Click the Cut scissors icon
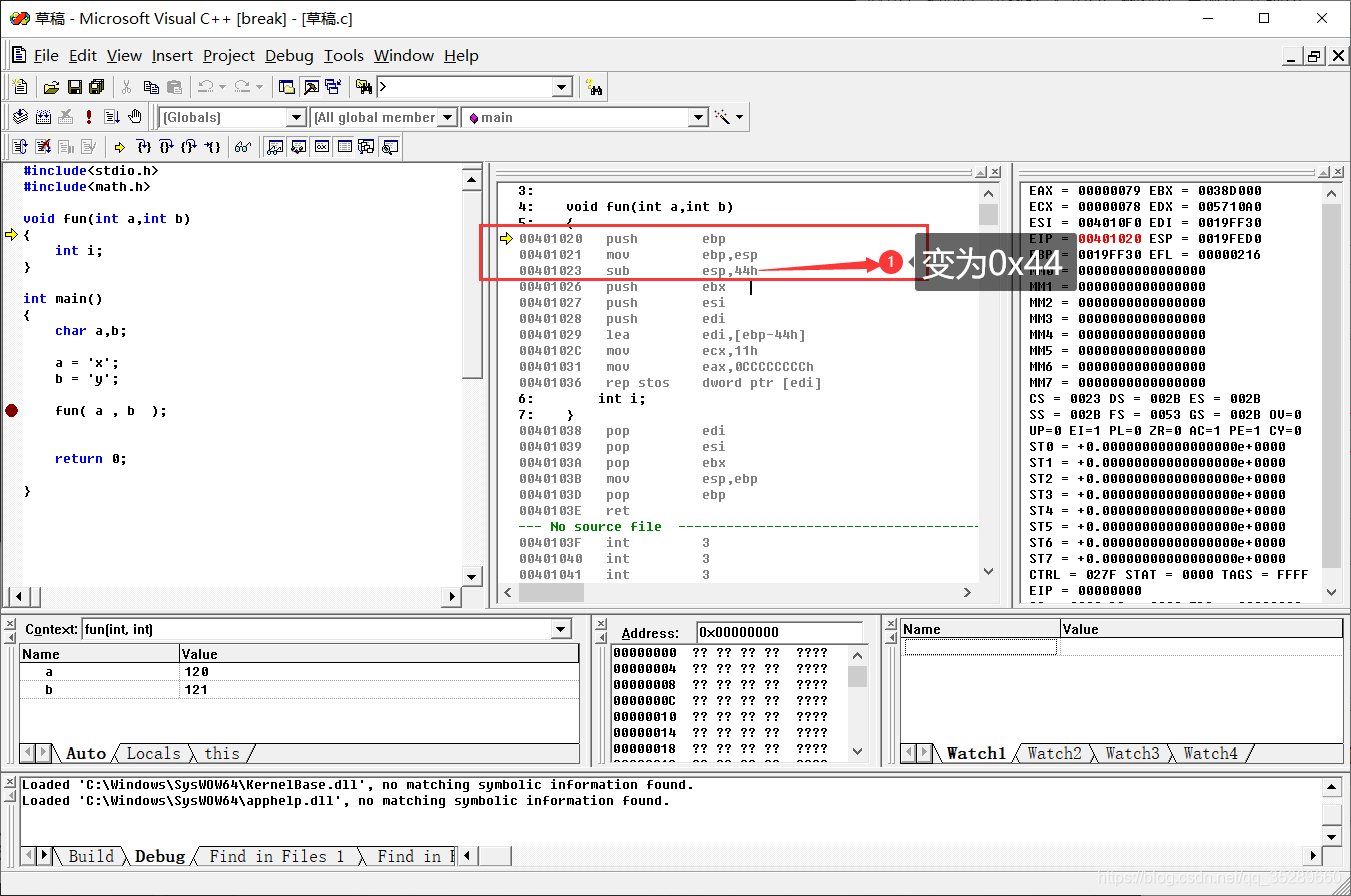Viewport: 1351px width, 896px height. (x=127, y=87)
